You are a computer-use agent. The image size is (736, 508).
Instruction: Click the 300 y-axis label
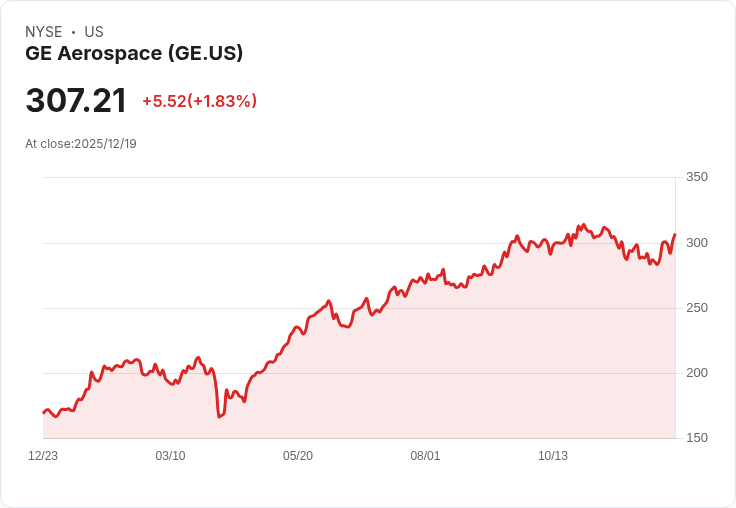click(697, 243)
